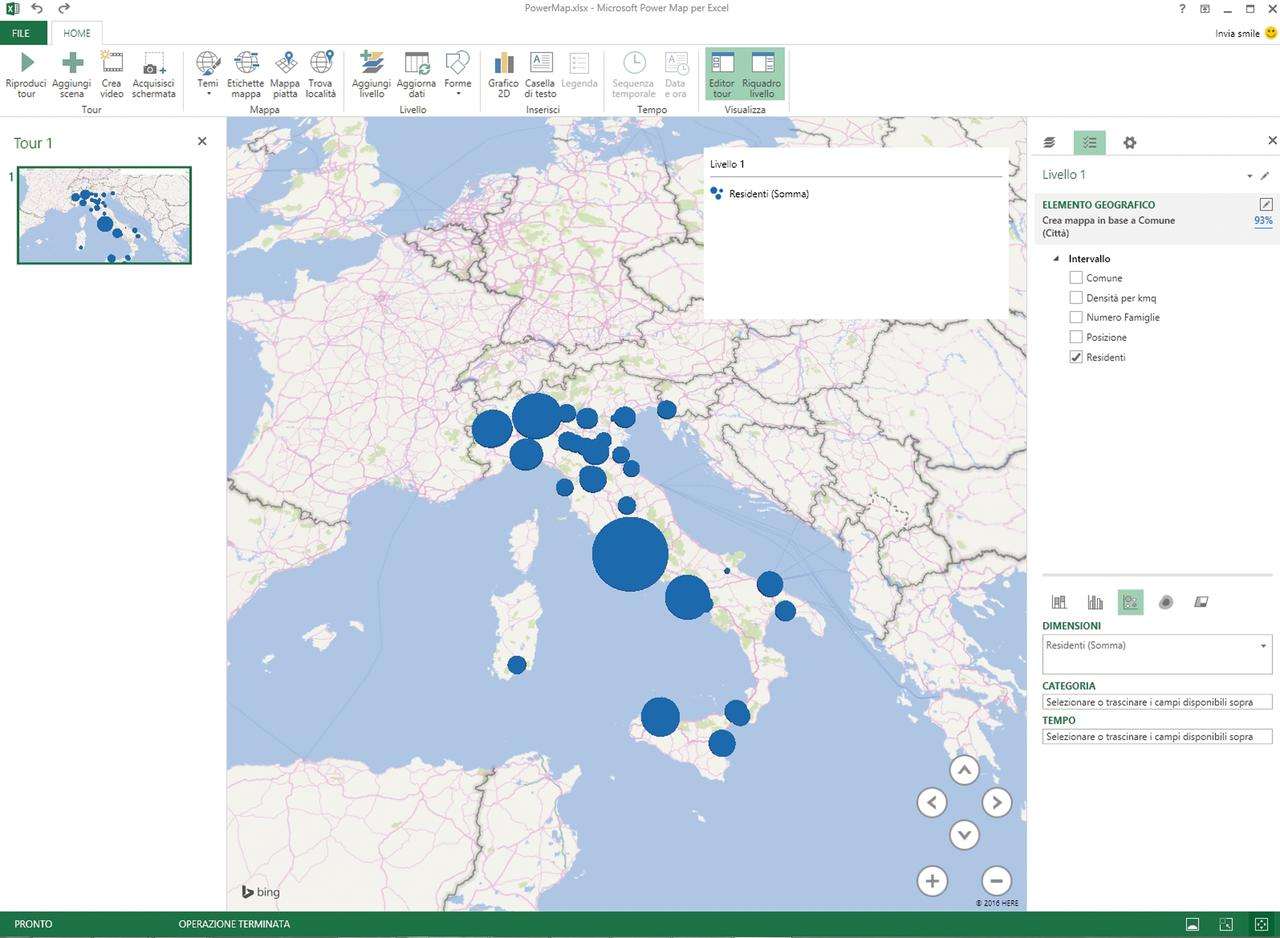Select the Tour 1 scene thumbnail
The width and height of the screenshot is (1280, 938).
[104, 216]
